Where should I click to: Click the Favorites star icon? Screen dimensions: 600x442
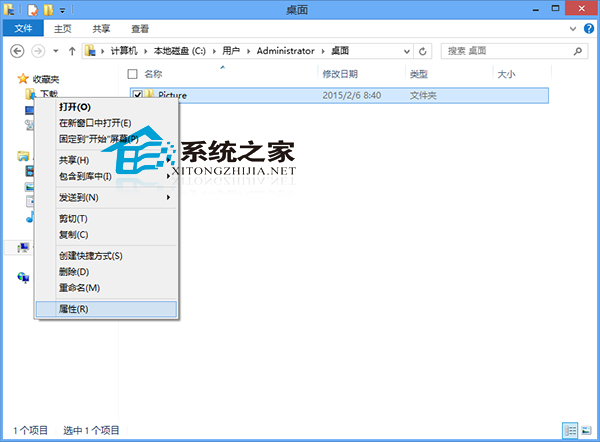24,78
